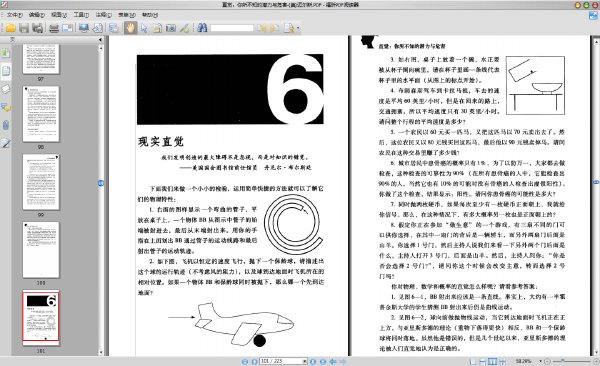Viewport: 600px width, 366px height.
Task: Select the Snapshot camera tool
Action: 171,28
